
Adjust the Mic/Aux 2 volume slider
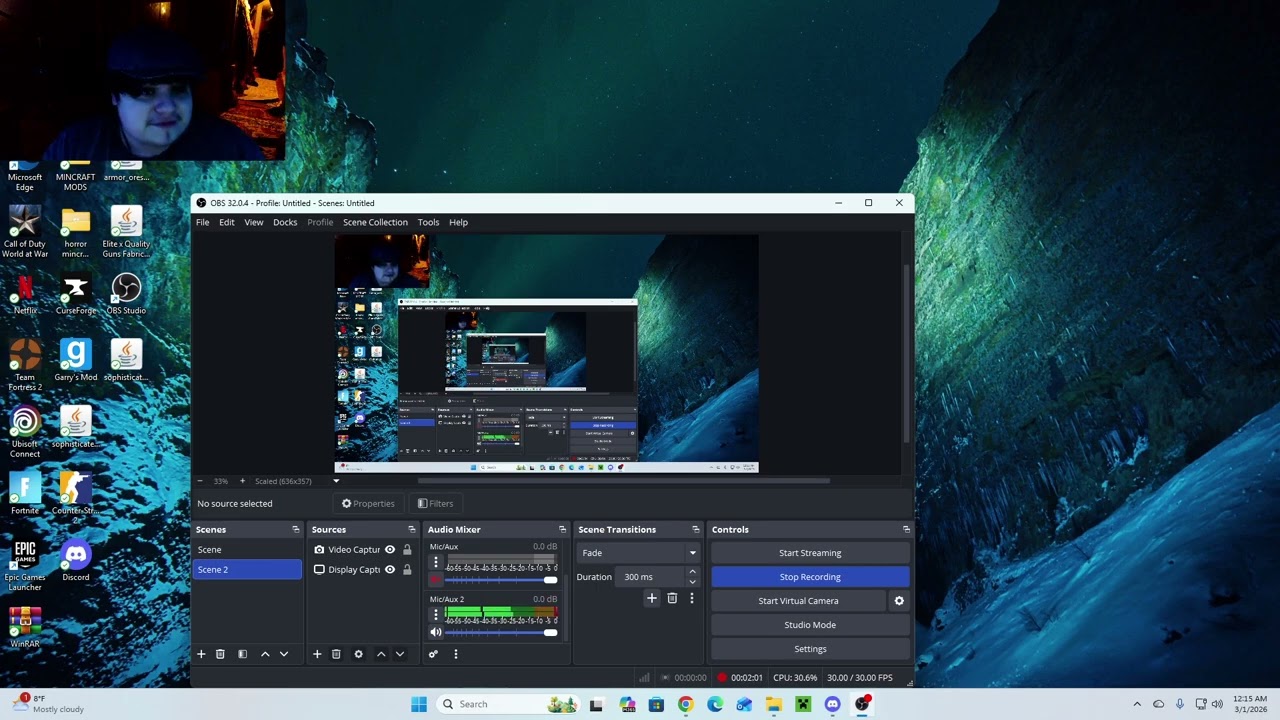pos(501,632)
